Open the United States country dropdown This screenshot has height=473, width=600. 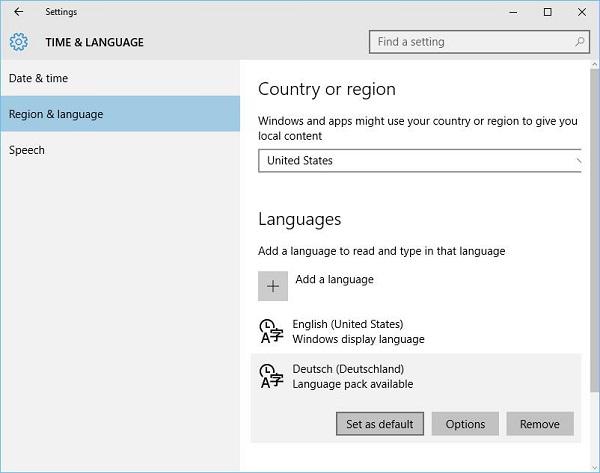click(420, 161)
